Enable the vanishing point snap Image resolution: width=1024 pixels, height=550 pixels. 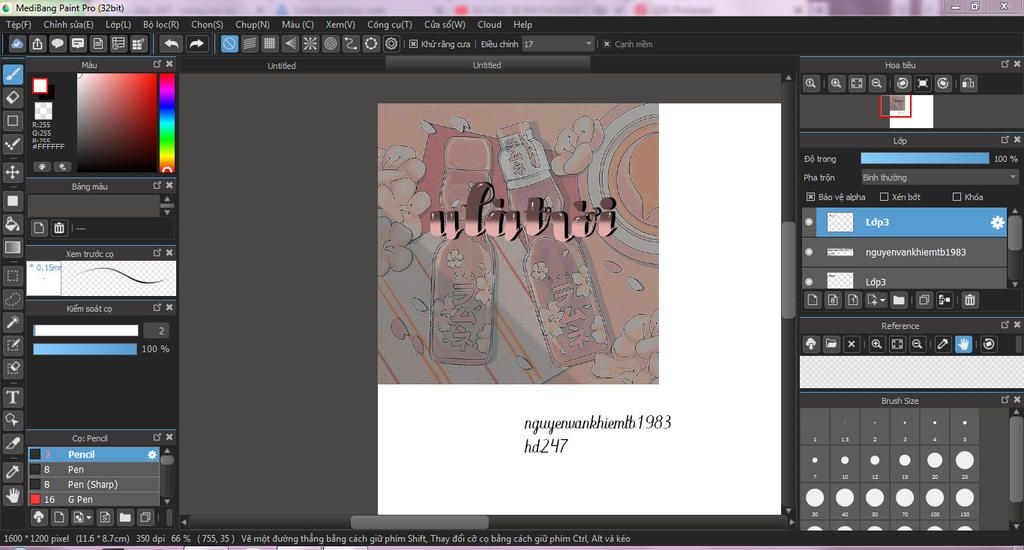click(x=290, y=44)
